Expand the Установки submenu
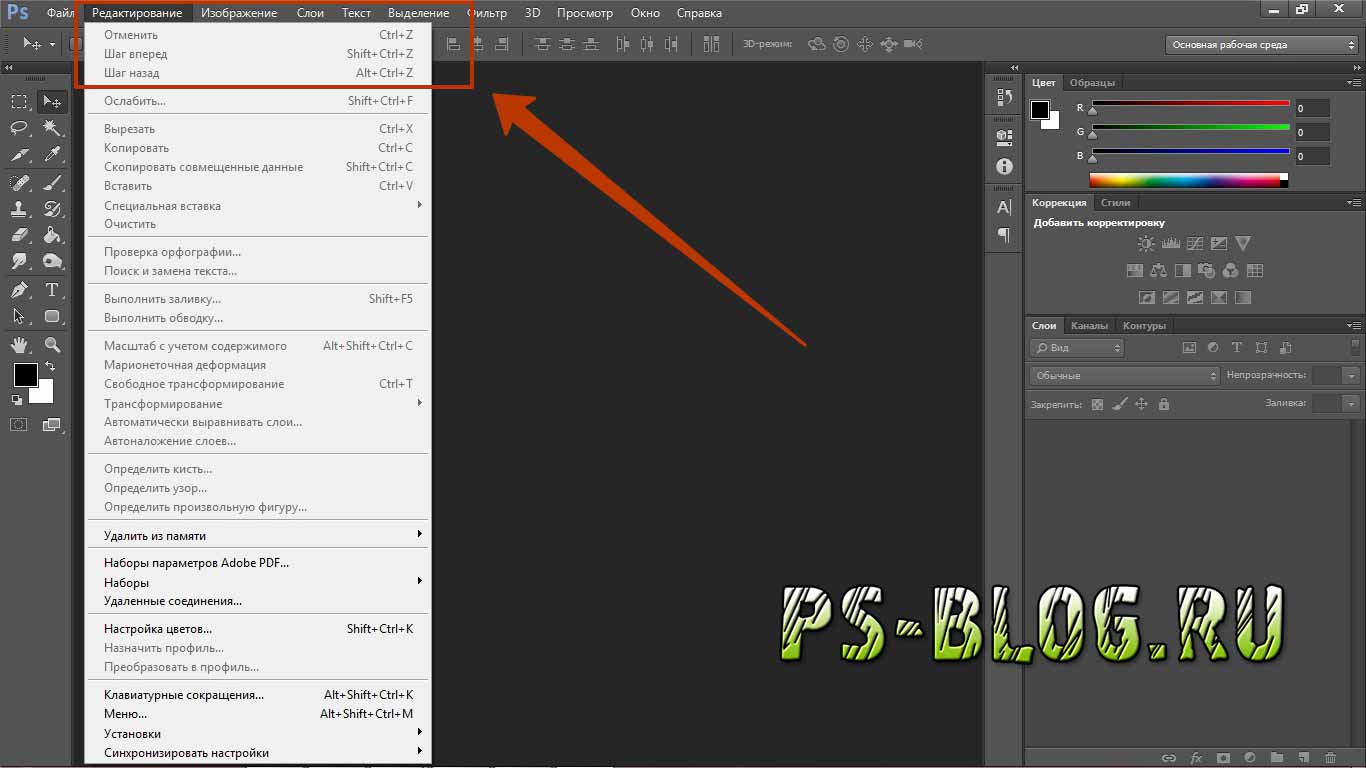 coord(256,733)
